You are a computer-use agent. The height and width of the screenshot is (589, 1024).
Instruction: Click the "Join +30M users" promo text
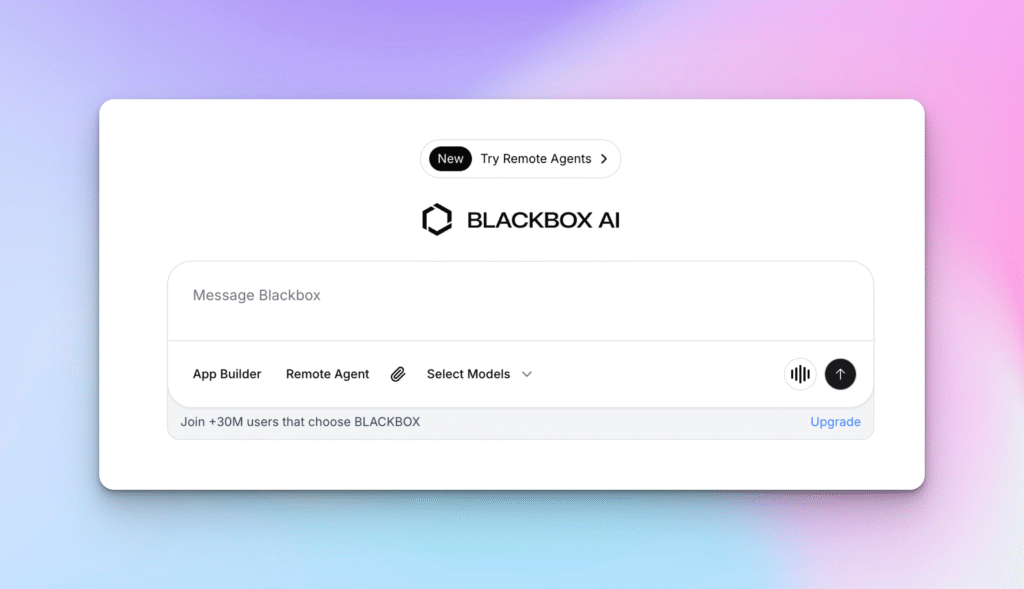(x=300, y=422)
